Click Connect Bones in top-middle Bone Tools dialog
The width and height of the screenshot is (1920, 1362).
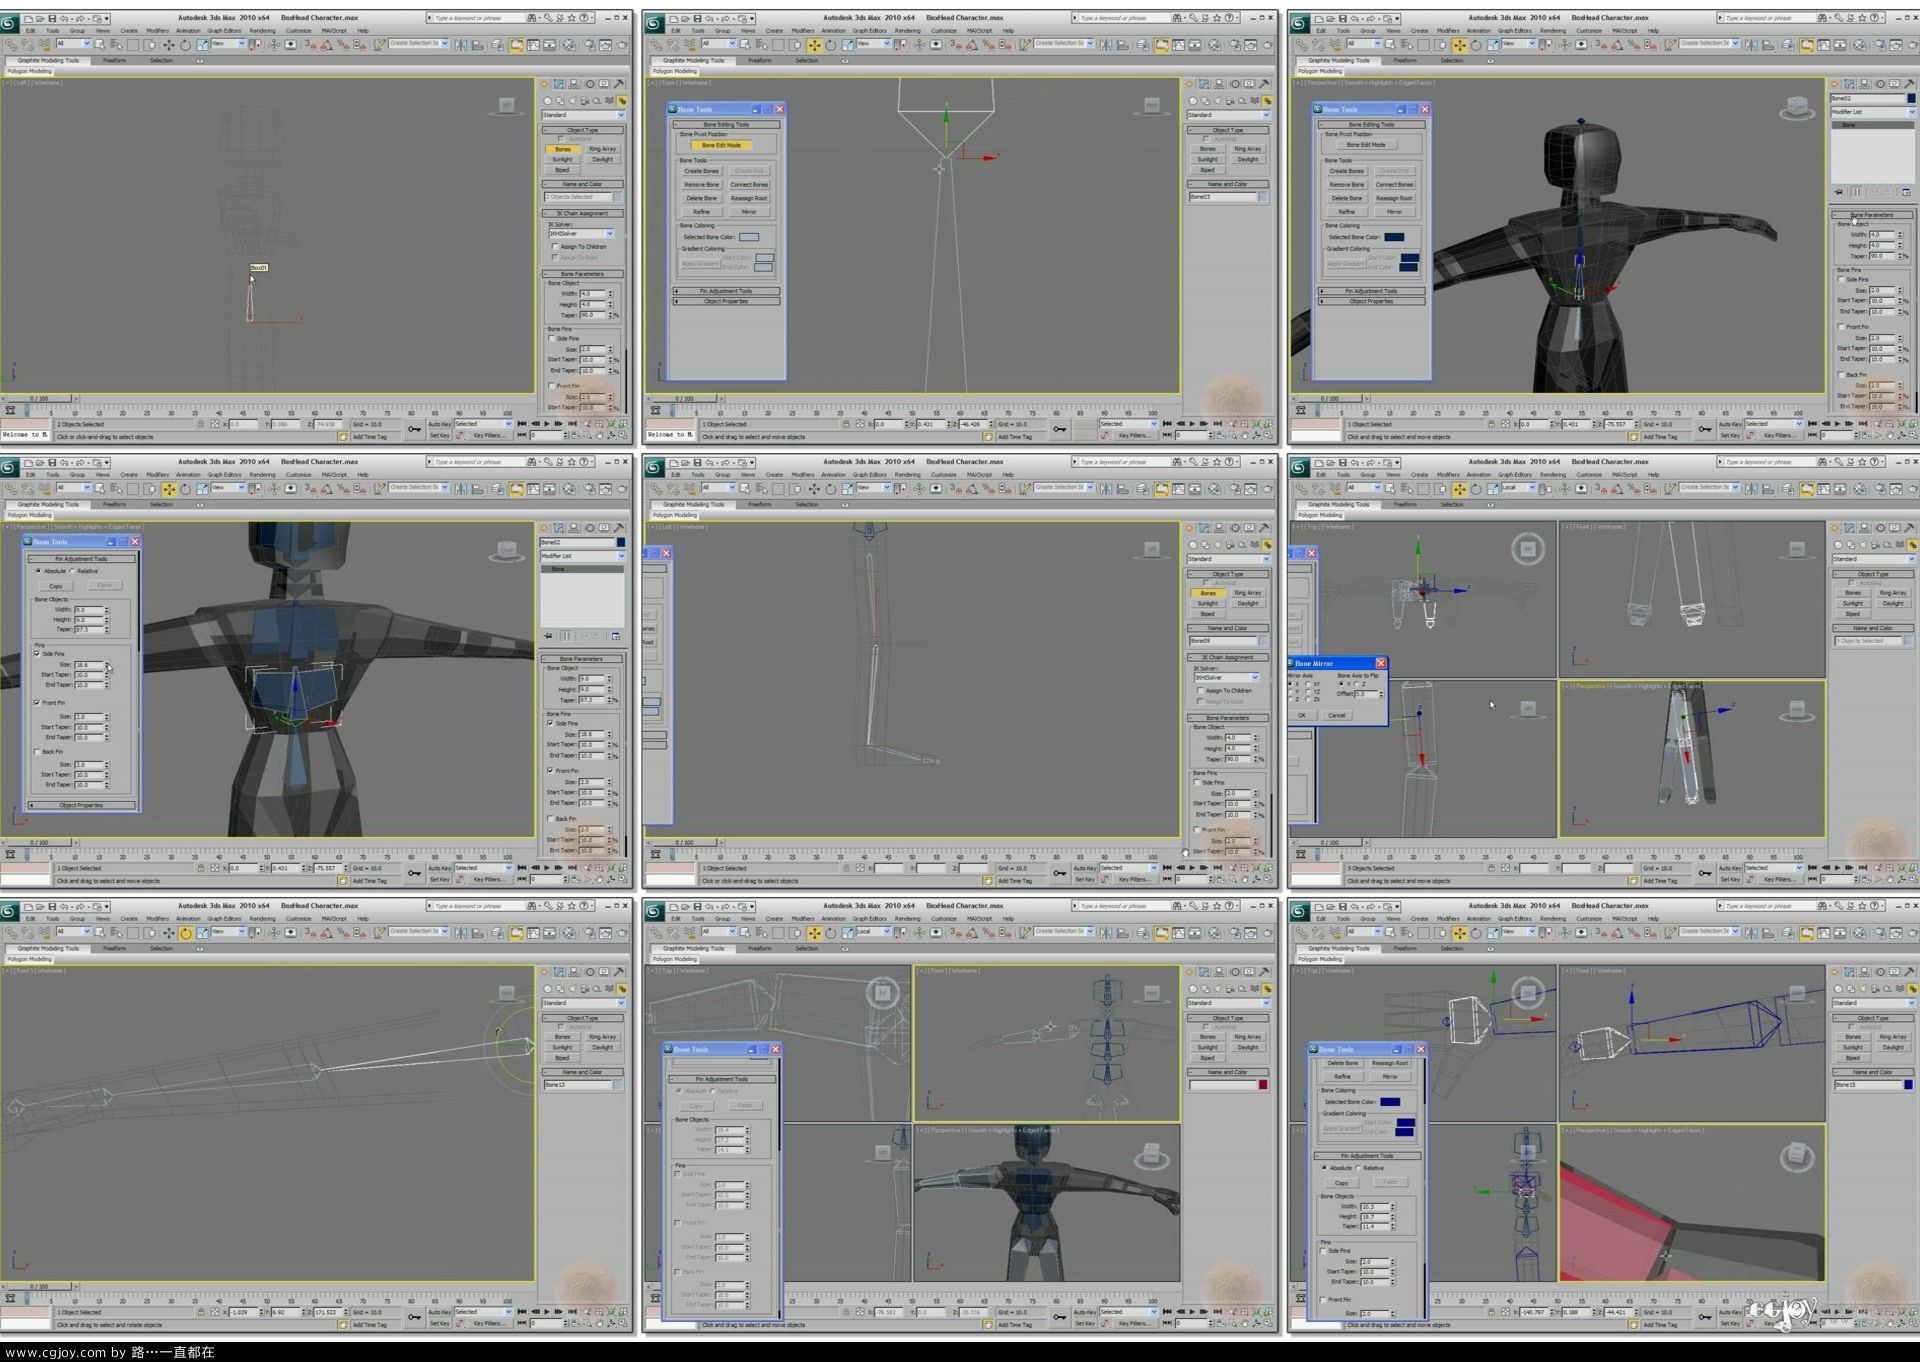(749, 185)
